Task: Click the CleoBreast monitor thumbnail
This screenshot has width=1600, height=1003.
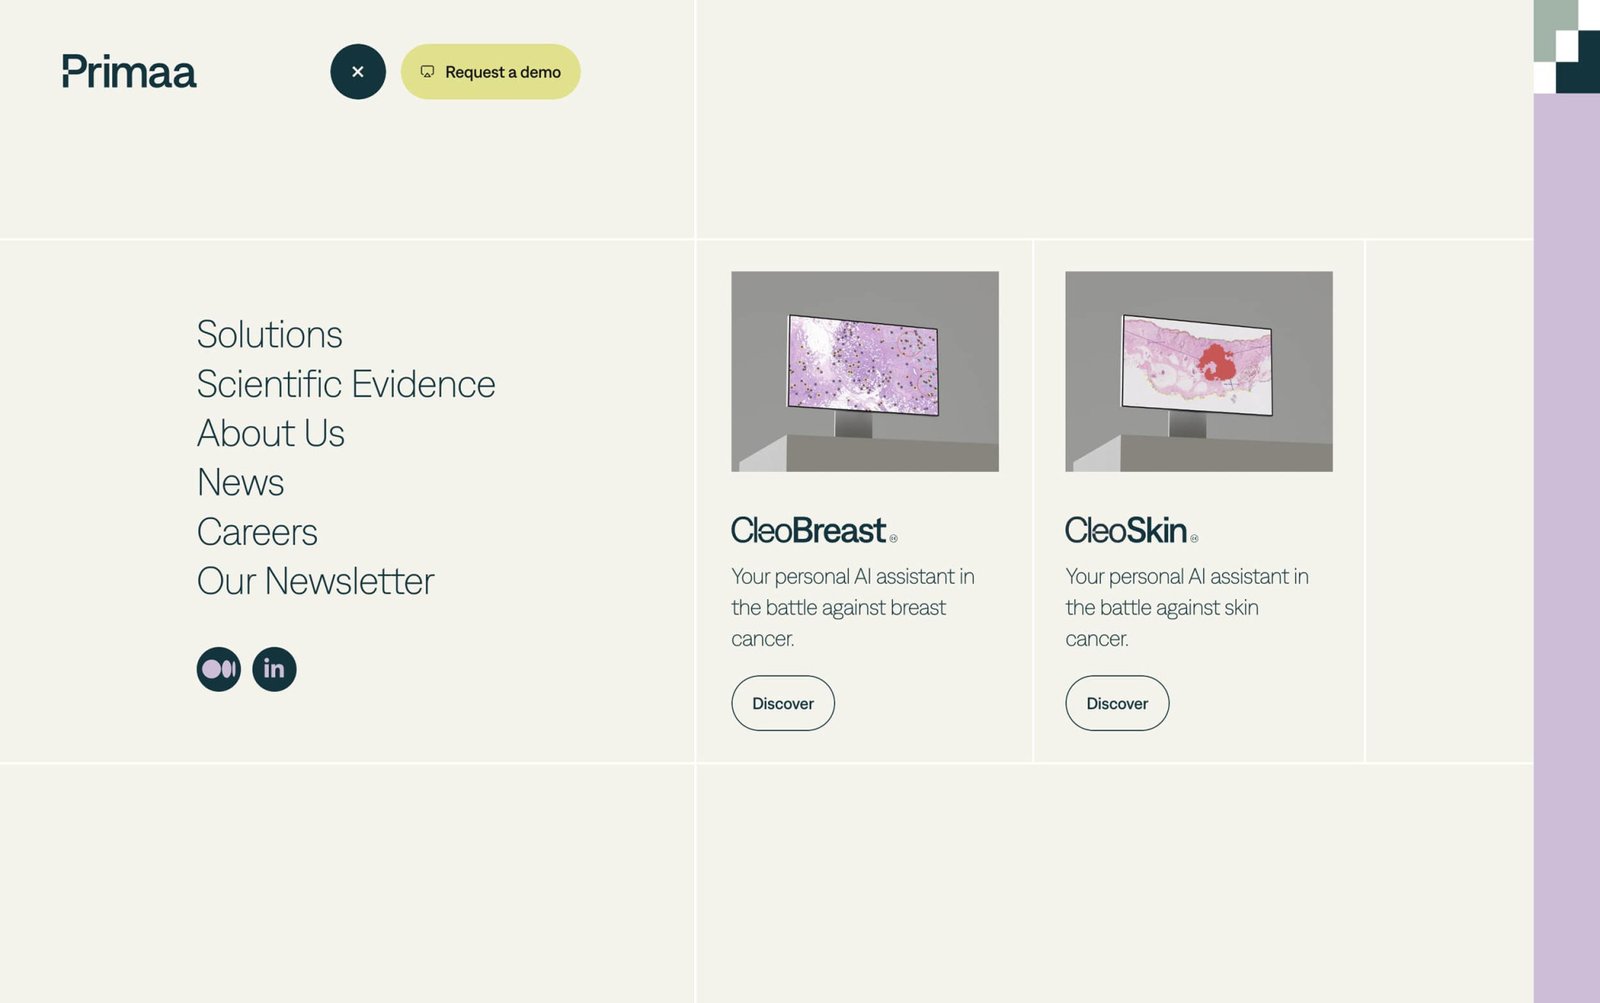Action: pos(865,371)
